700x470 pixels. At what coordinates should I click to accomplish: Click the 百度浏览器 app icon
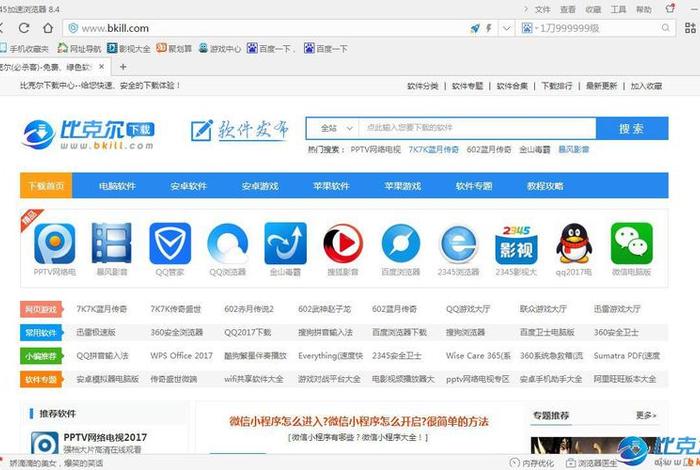[x=400, y=244]
